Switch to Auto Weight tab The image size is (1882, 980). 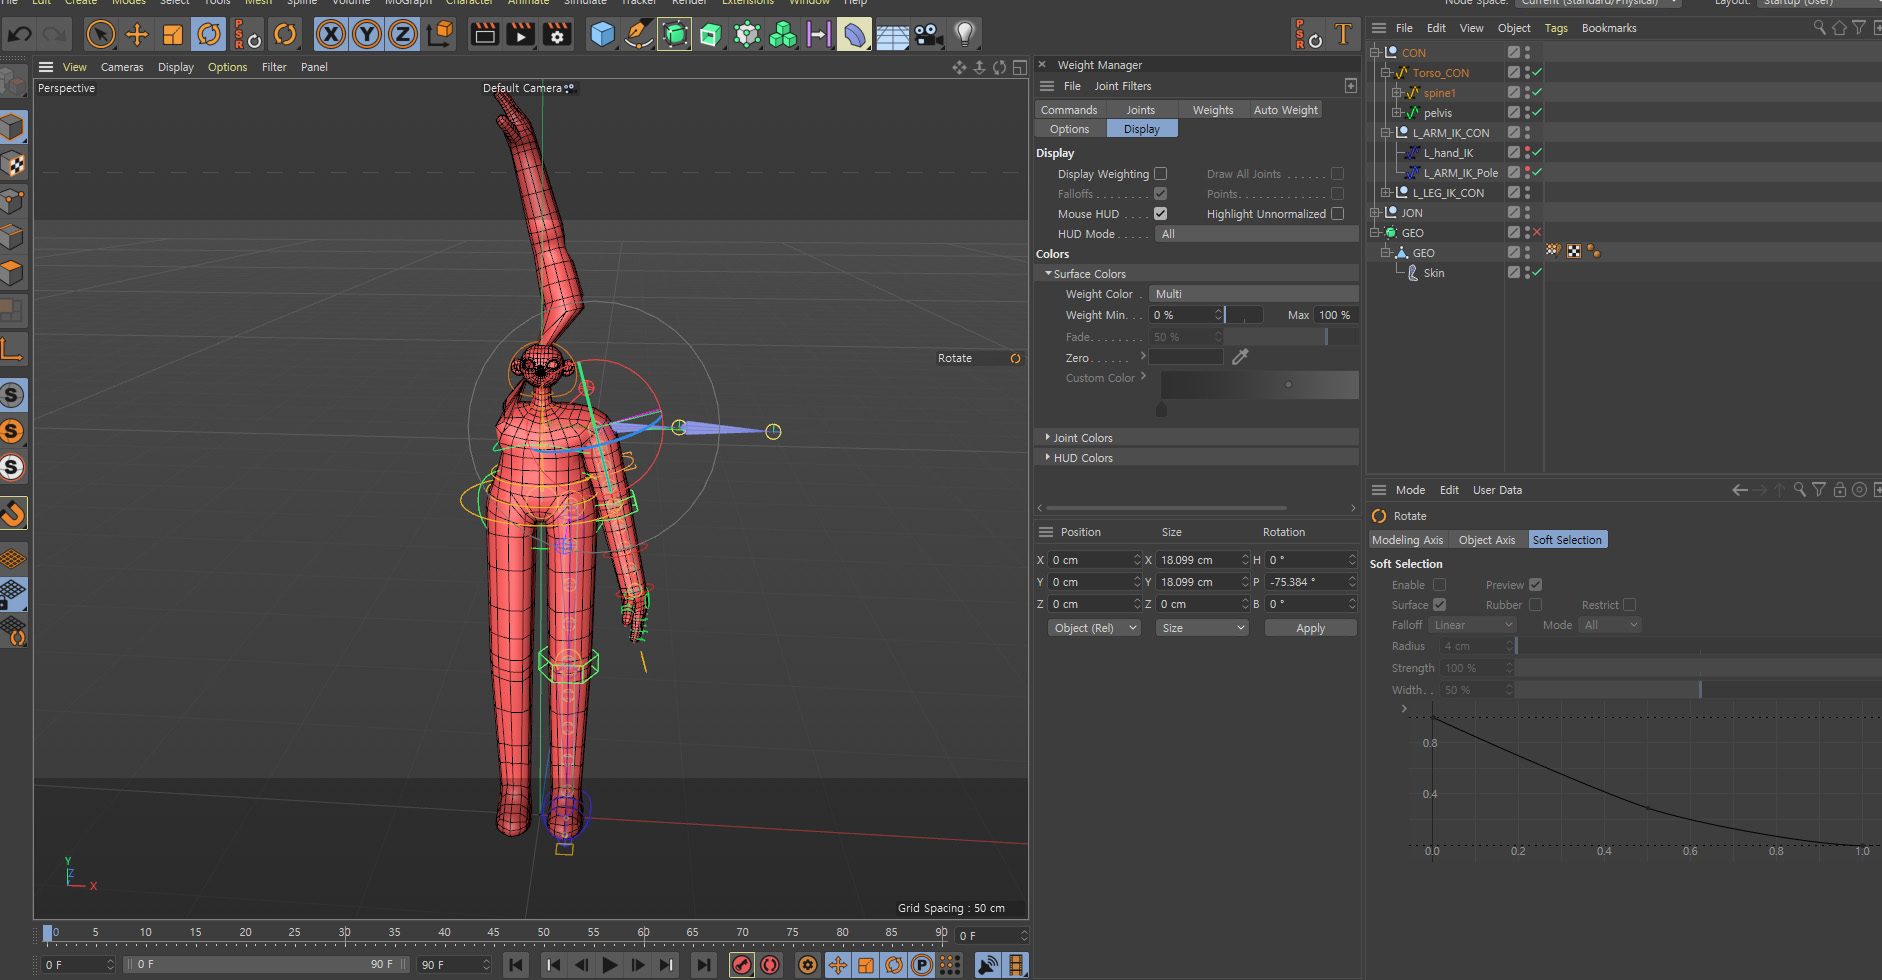tap(1286, 110)
